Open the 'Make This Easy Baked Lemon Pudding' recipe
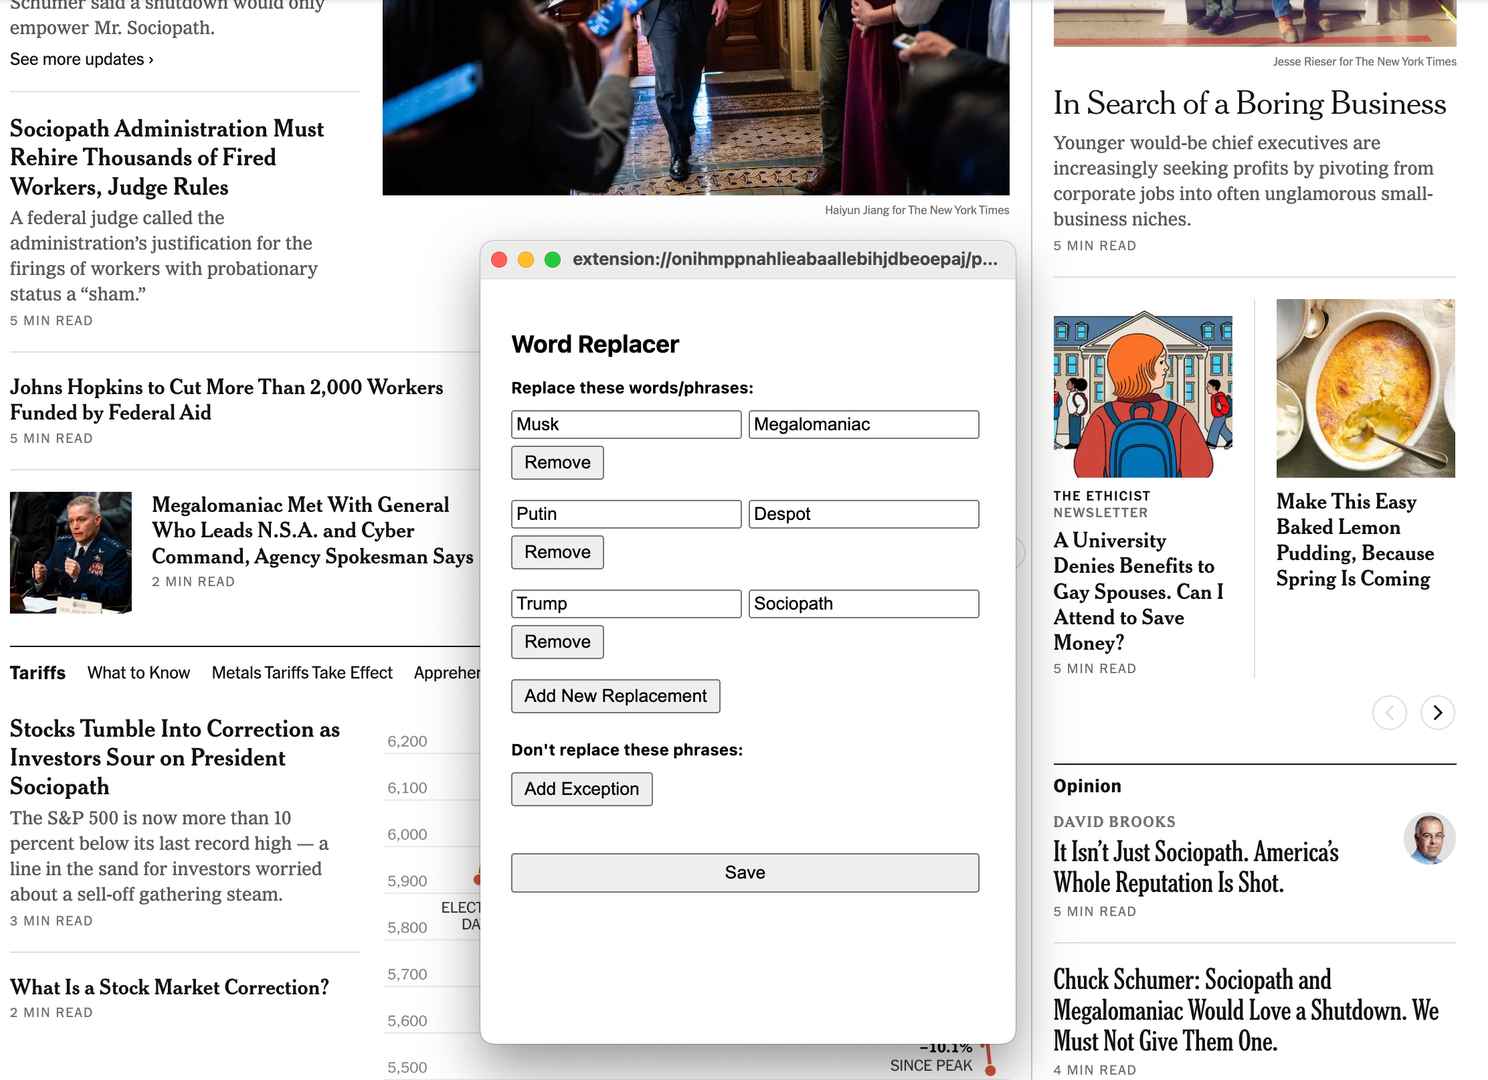The image size is (1488, 1080). tap(1355, 540)
